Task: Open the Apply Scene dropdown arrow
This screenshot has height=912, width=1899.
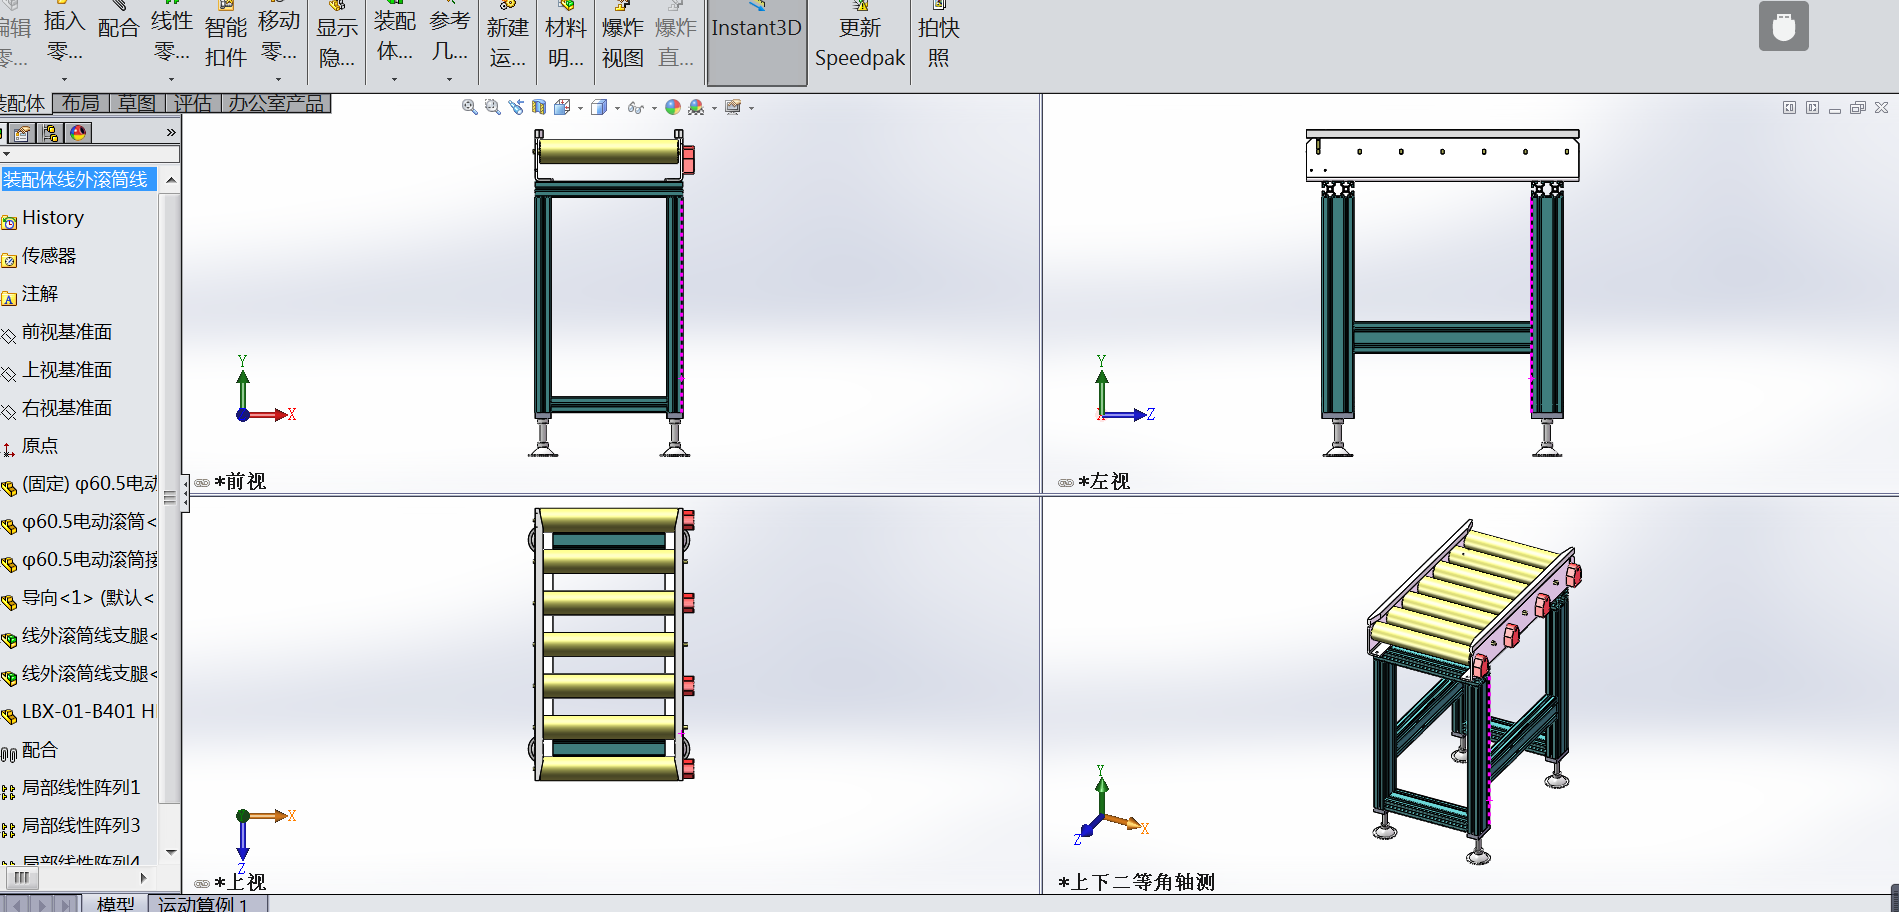Action: click(x=714, y=108)
